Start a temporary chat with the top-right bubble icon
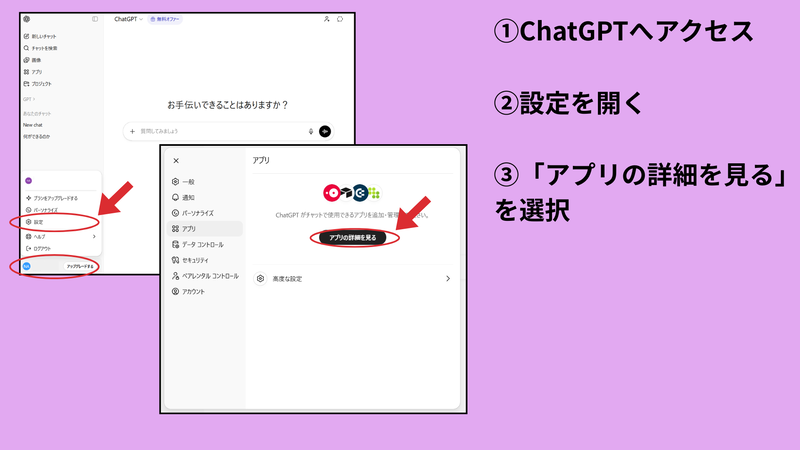The image size is (800, 450). coord(340,19)
